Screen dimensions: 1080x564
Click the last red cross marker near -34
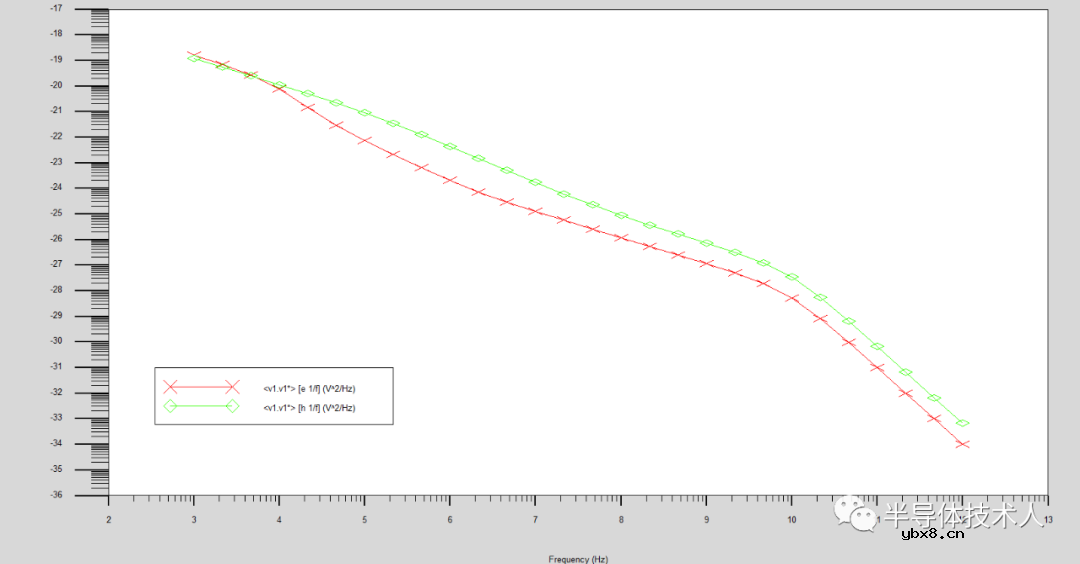(x=962, y=443)
